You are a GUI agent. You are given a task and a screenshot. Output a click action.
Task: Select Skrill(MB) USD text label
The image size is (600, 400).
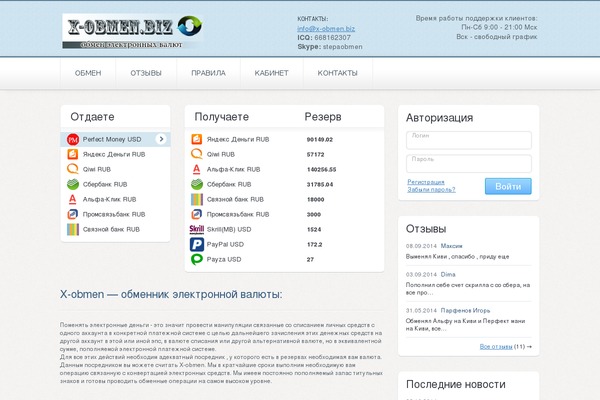(x=229, y=229)
